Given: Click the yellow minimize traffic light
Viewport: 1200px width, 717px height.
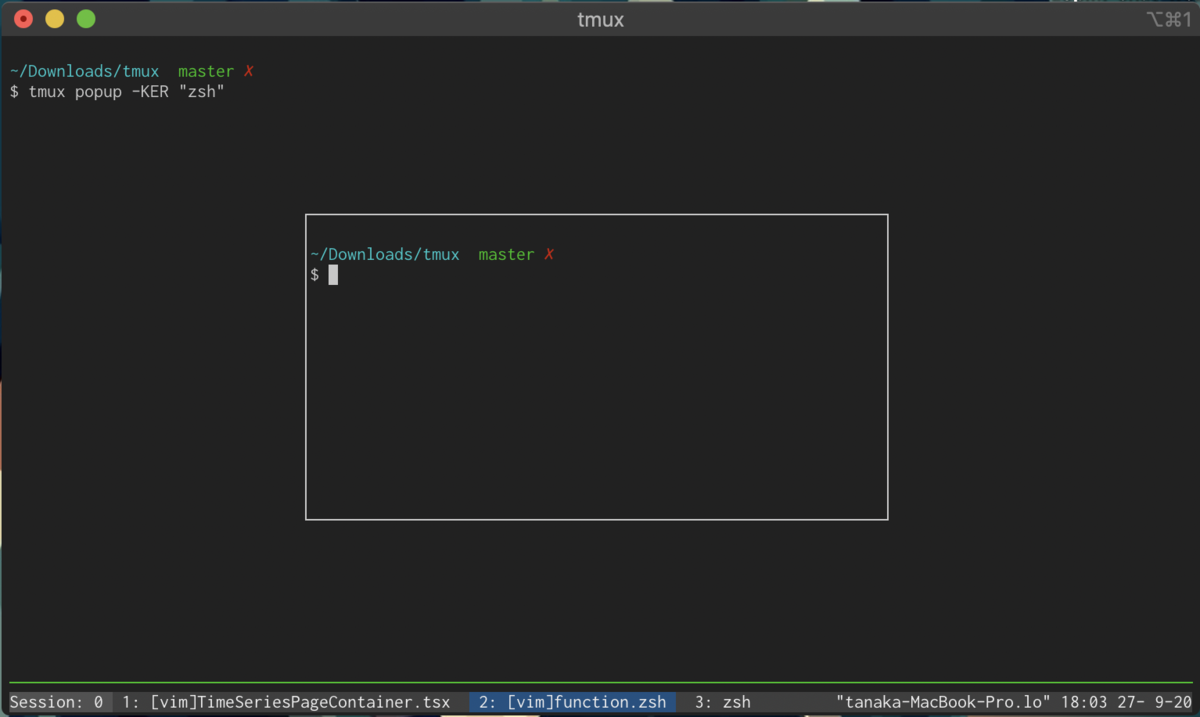Looking at the screenshot, I should pyautogui.click(x=54, y=18).
